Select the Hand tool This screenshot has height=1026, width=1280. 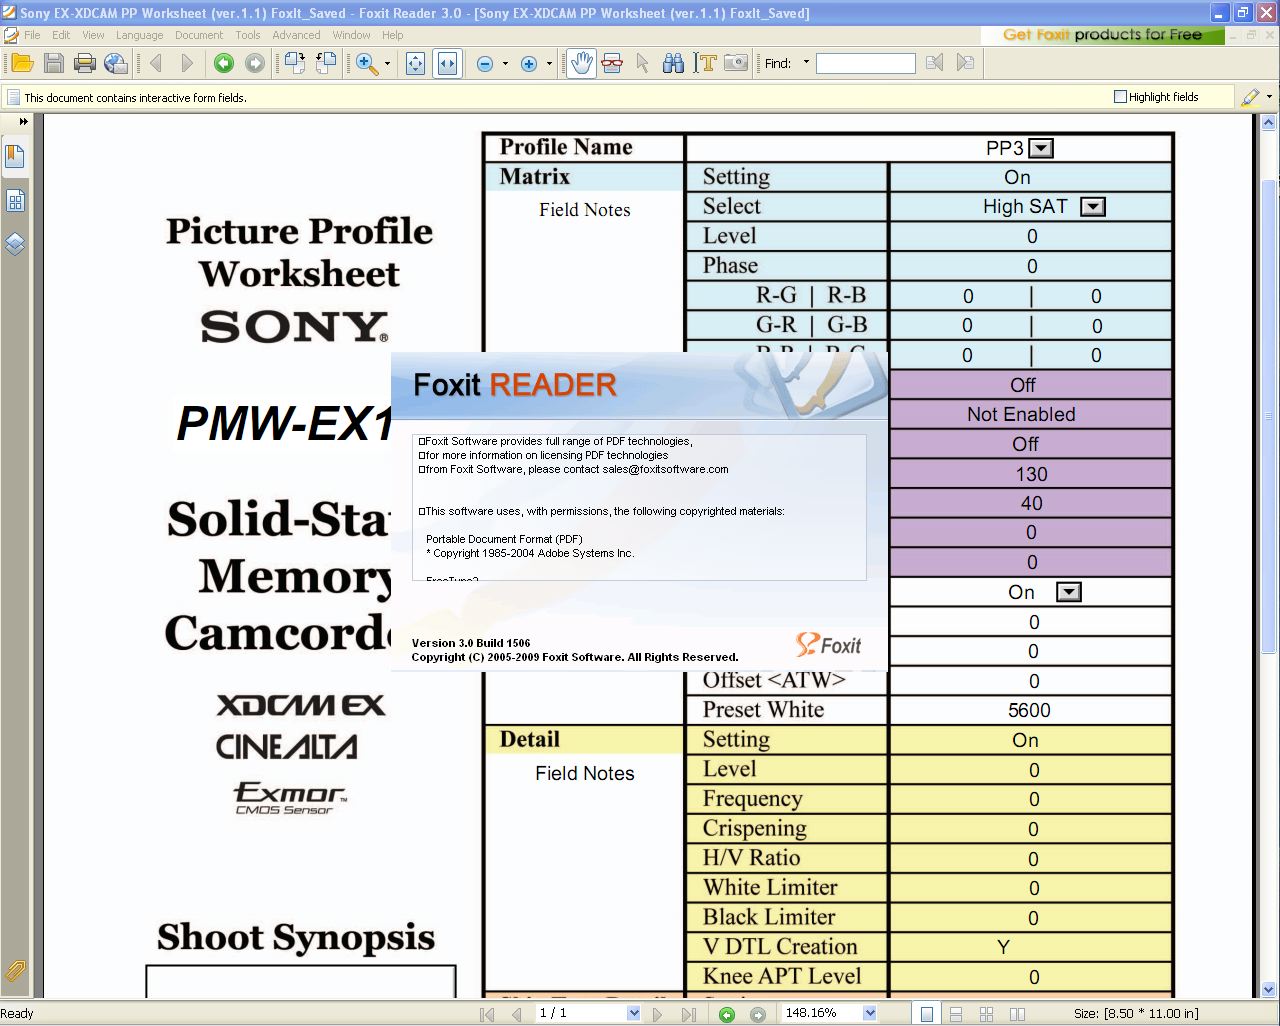pyautogui.click(x=581, y=63)
